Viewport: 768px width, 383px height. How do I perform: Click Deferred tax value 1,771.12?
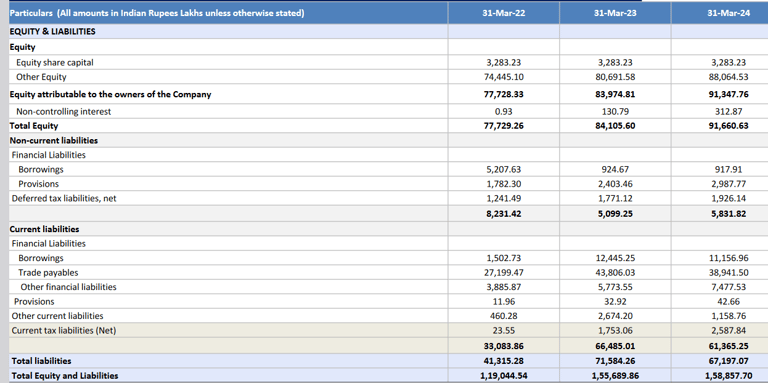pyautogui.click(x=615, y=198)
